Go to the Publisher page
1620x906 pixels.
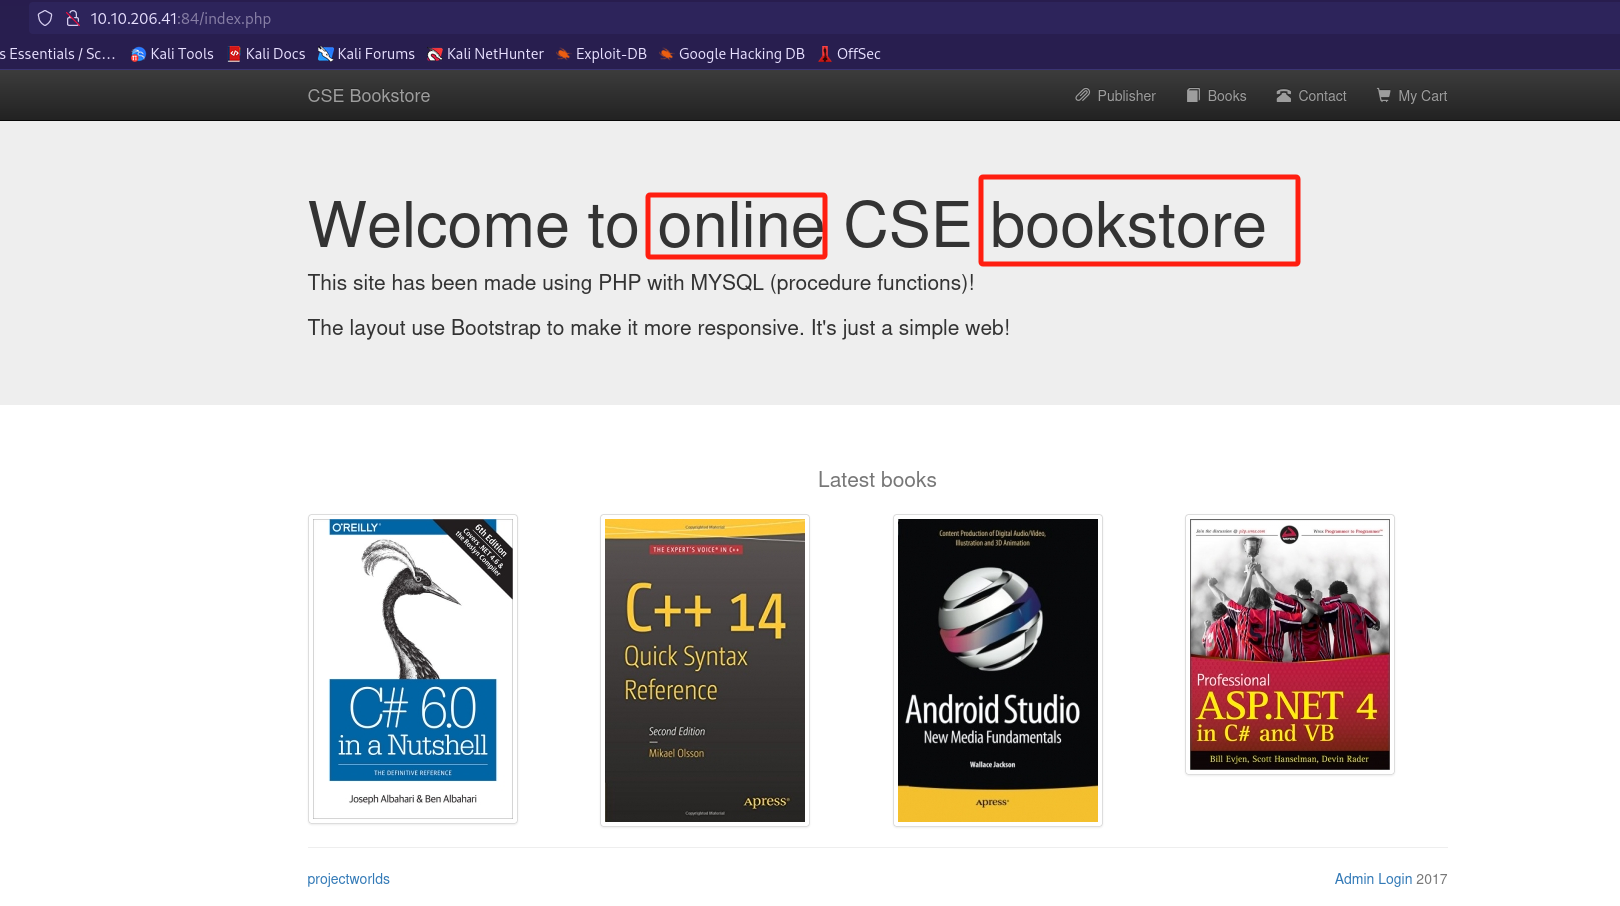tap(1115, 96)
